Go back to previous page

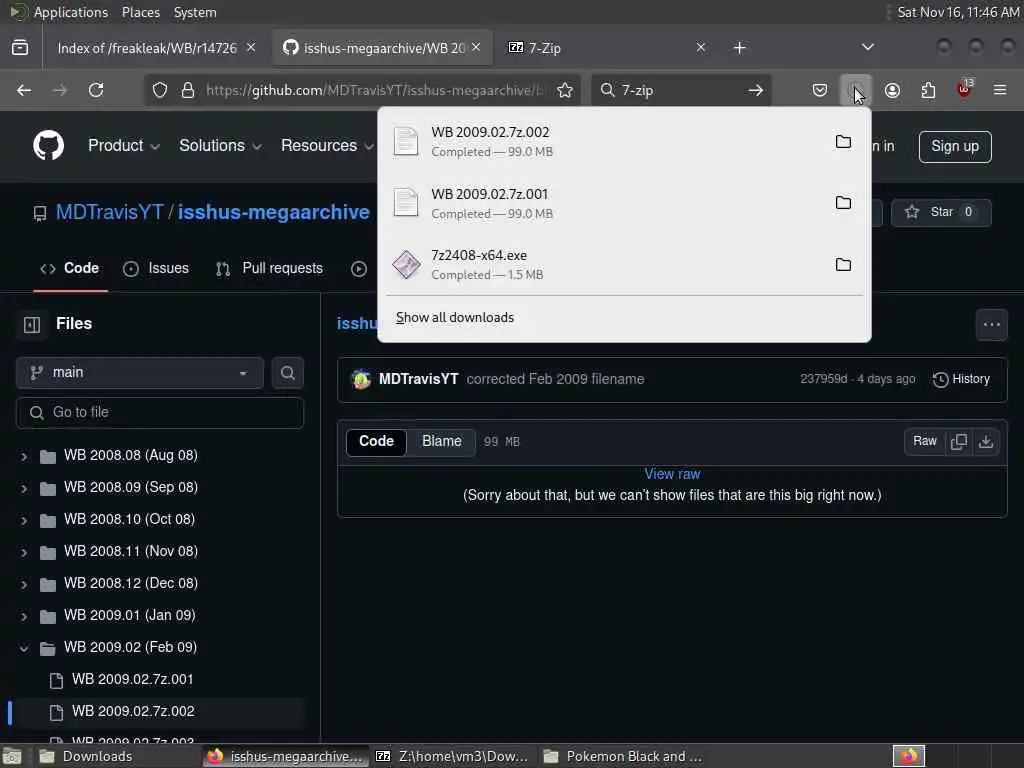(x=24, y=90)
